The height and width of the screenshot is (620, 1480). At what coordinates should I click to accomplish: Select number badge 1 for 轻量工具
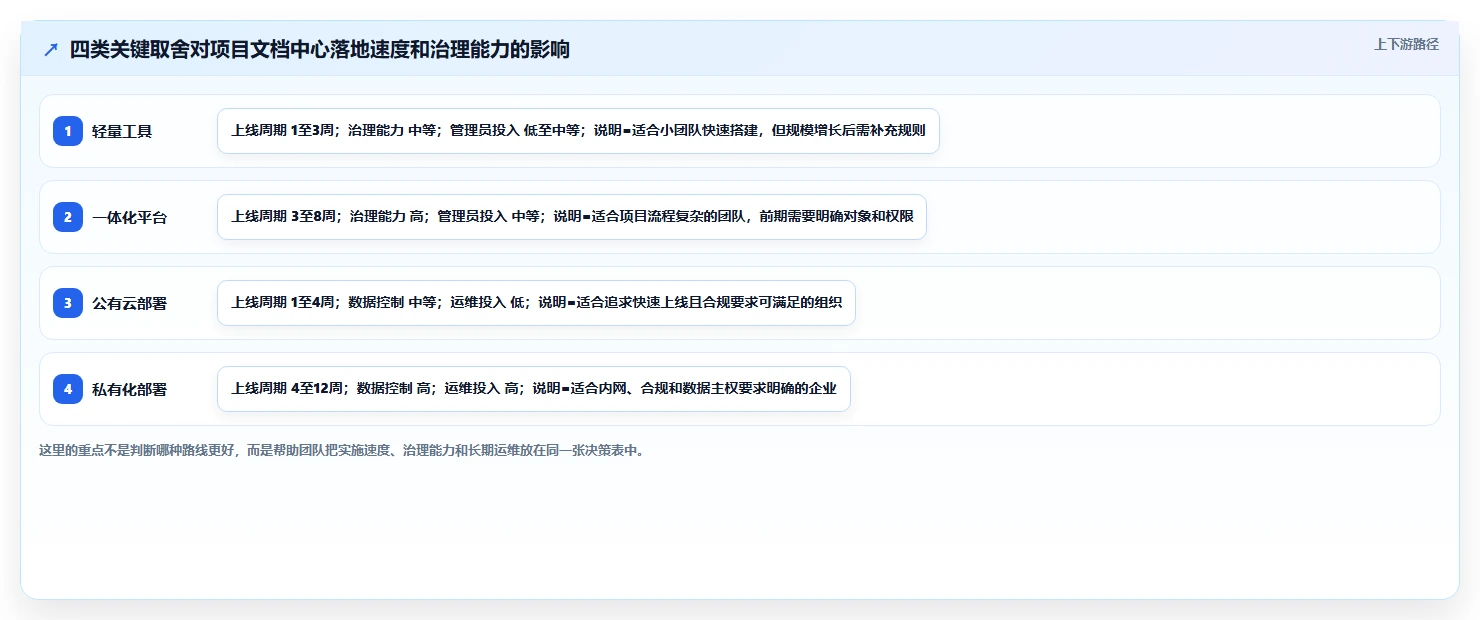tap(68, 131)
